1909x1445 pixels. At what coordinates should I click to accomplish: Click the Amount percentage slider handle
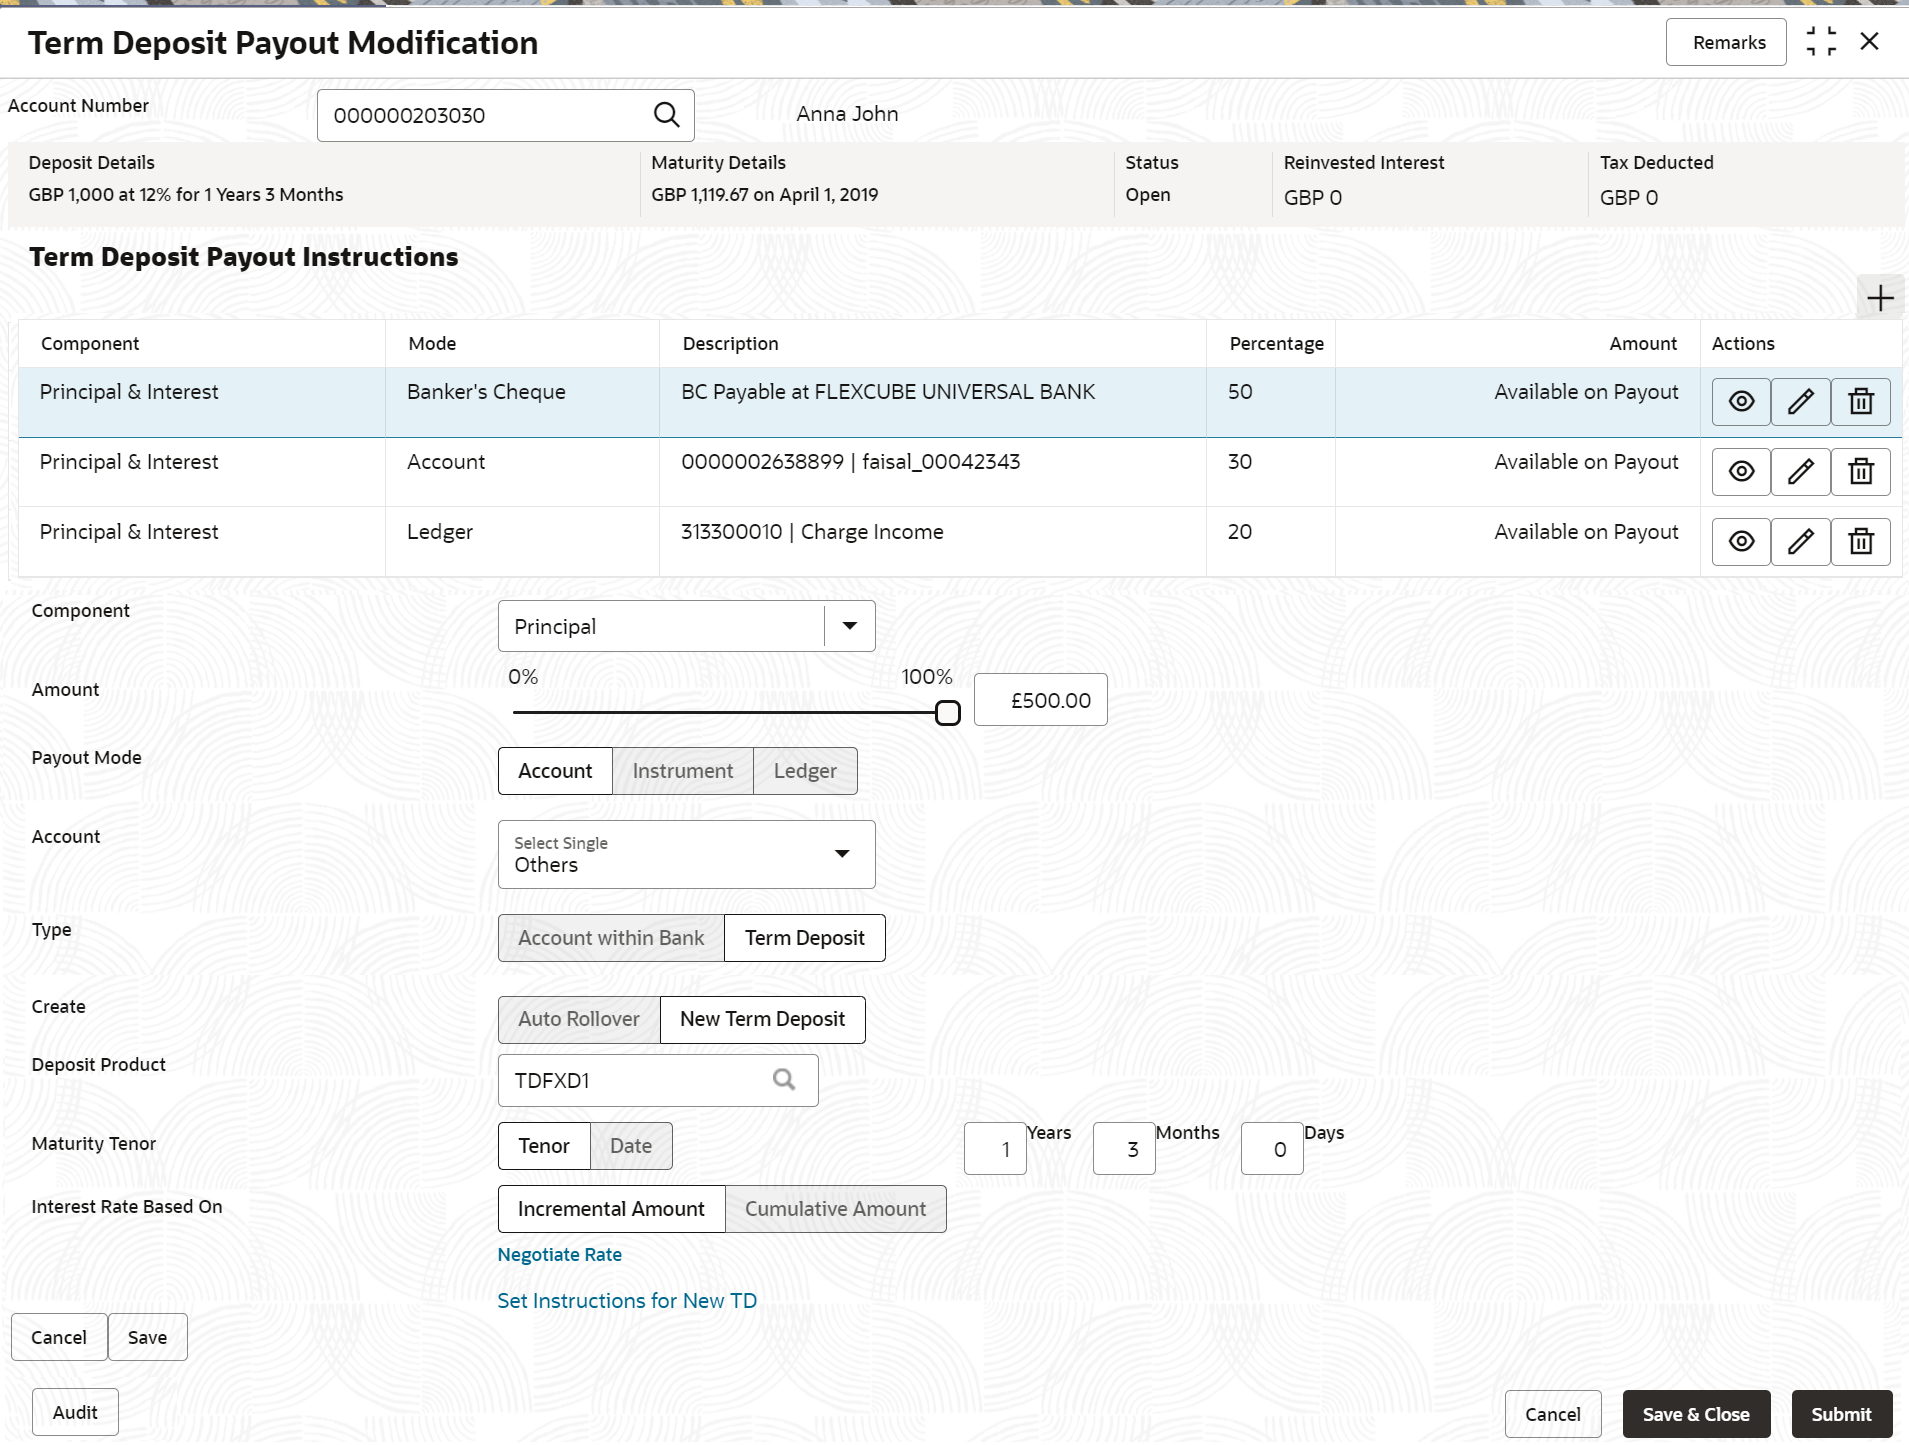tap(947, 712)
